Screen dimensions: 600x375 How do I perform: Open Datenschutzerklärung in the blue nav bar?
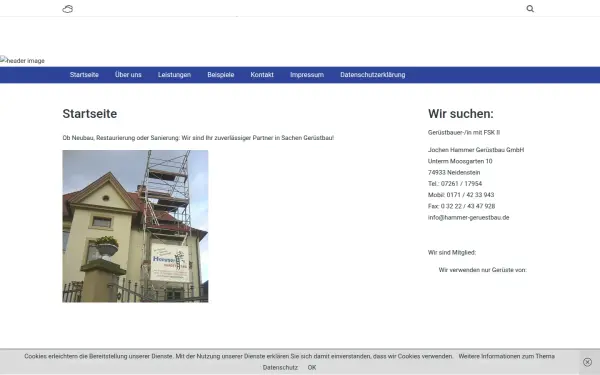point(373,75)
